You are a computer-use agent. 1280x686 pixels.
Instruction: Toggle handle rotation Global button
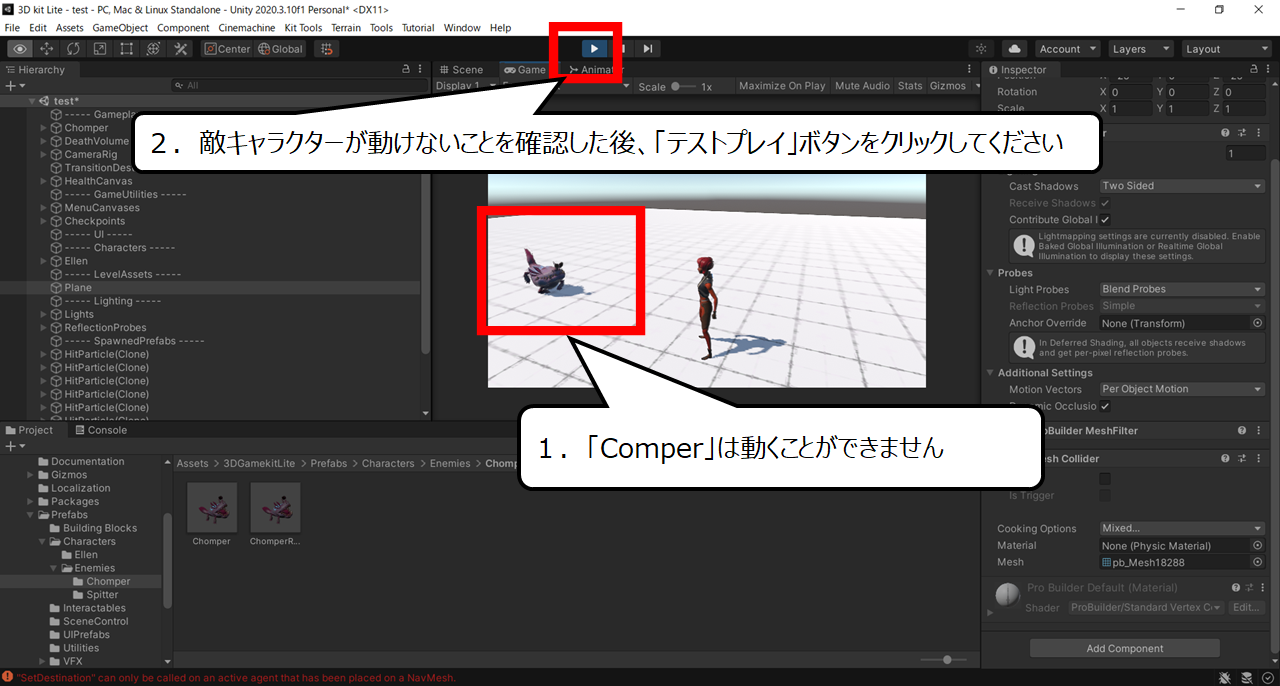click(280, 49)
